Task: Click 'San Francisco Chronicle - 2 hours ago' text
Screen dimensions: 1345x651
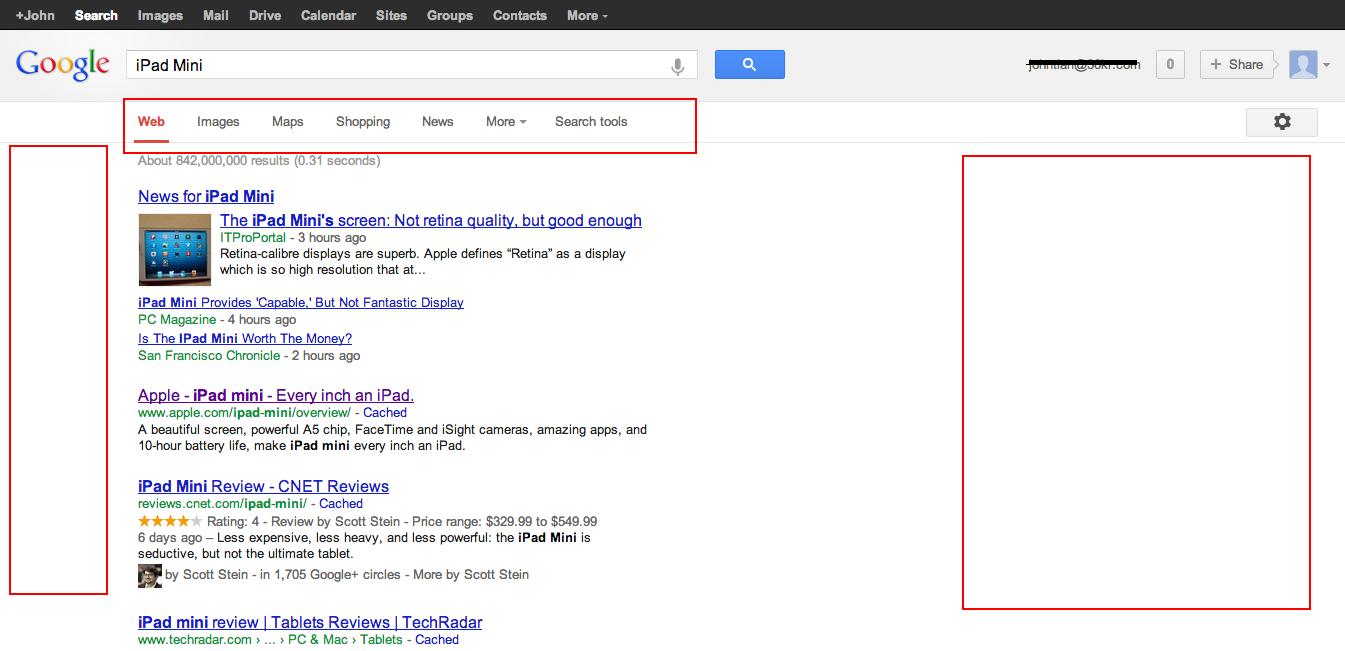Action: (249, 356)
